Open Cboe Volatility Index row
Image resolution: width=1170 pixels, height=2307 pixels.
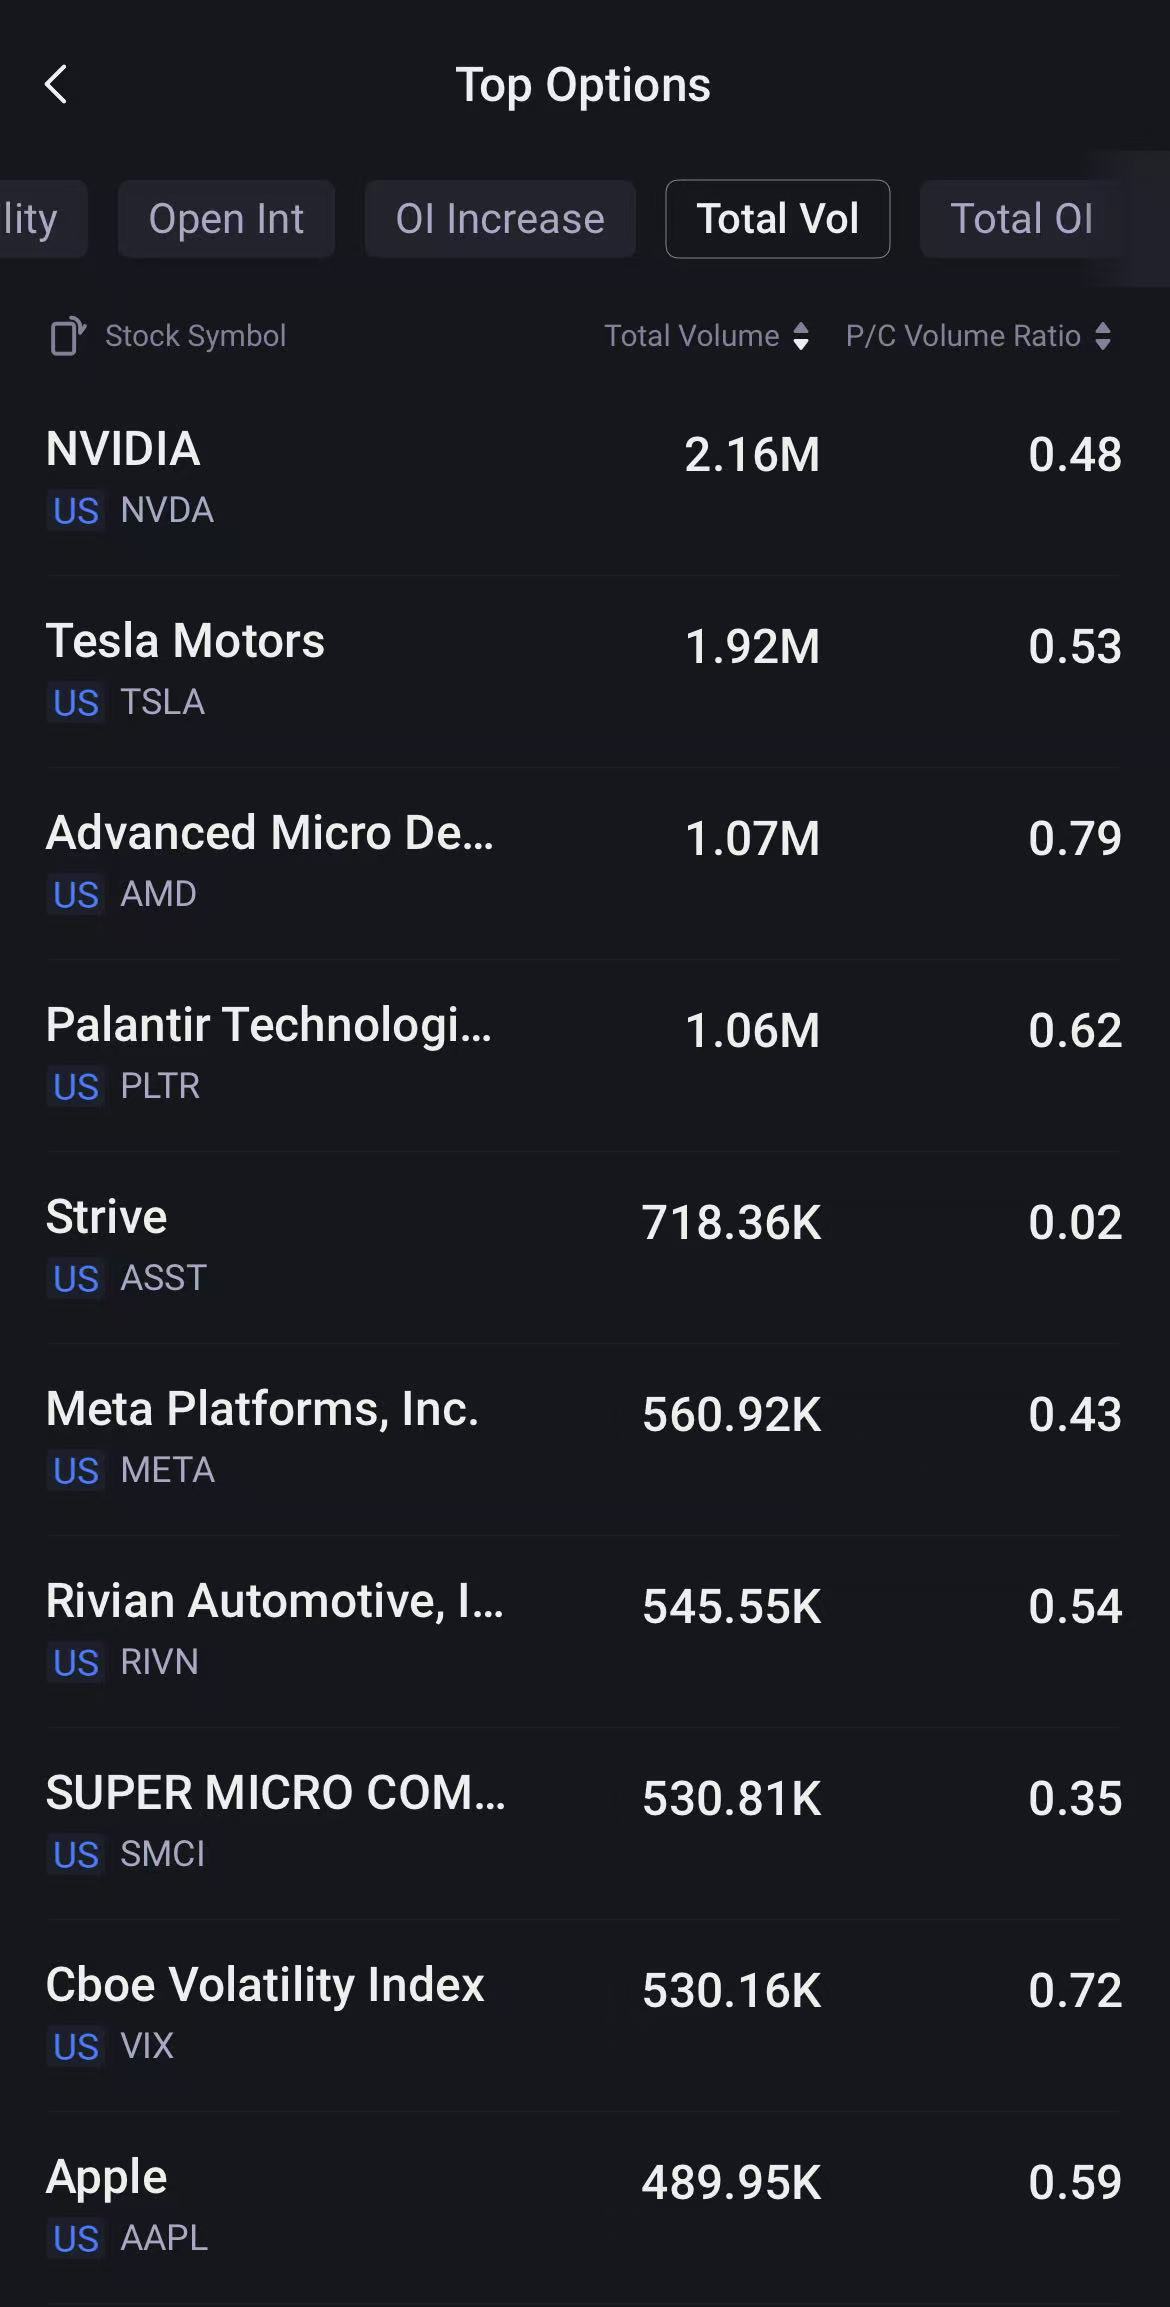point(583,2014)
